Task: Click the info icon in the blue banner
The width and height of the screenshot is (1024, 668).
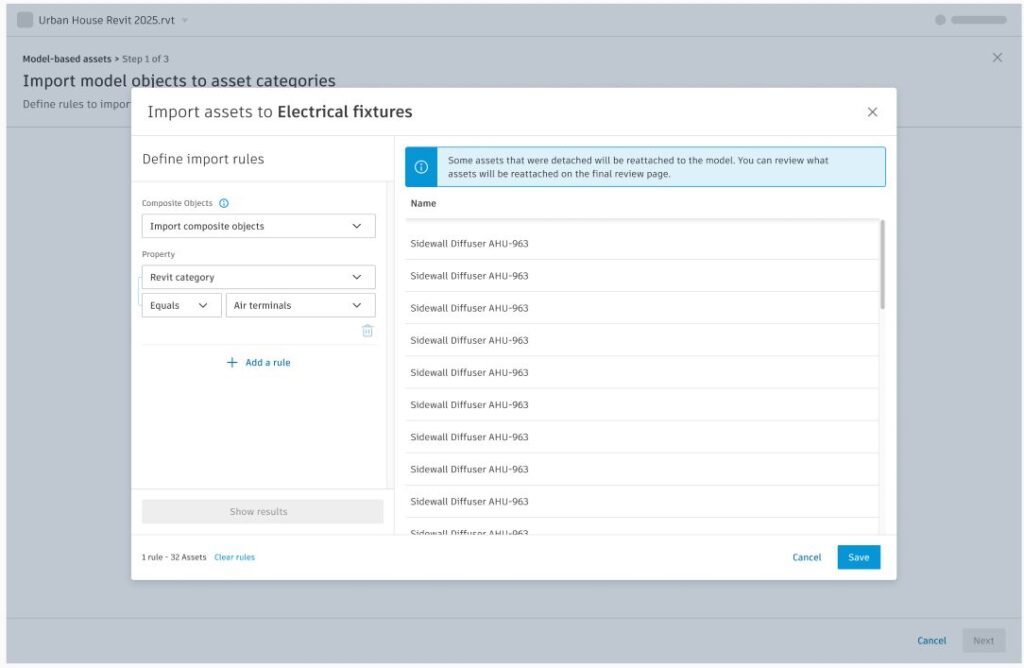Action: coord(421,167)
